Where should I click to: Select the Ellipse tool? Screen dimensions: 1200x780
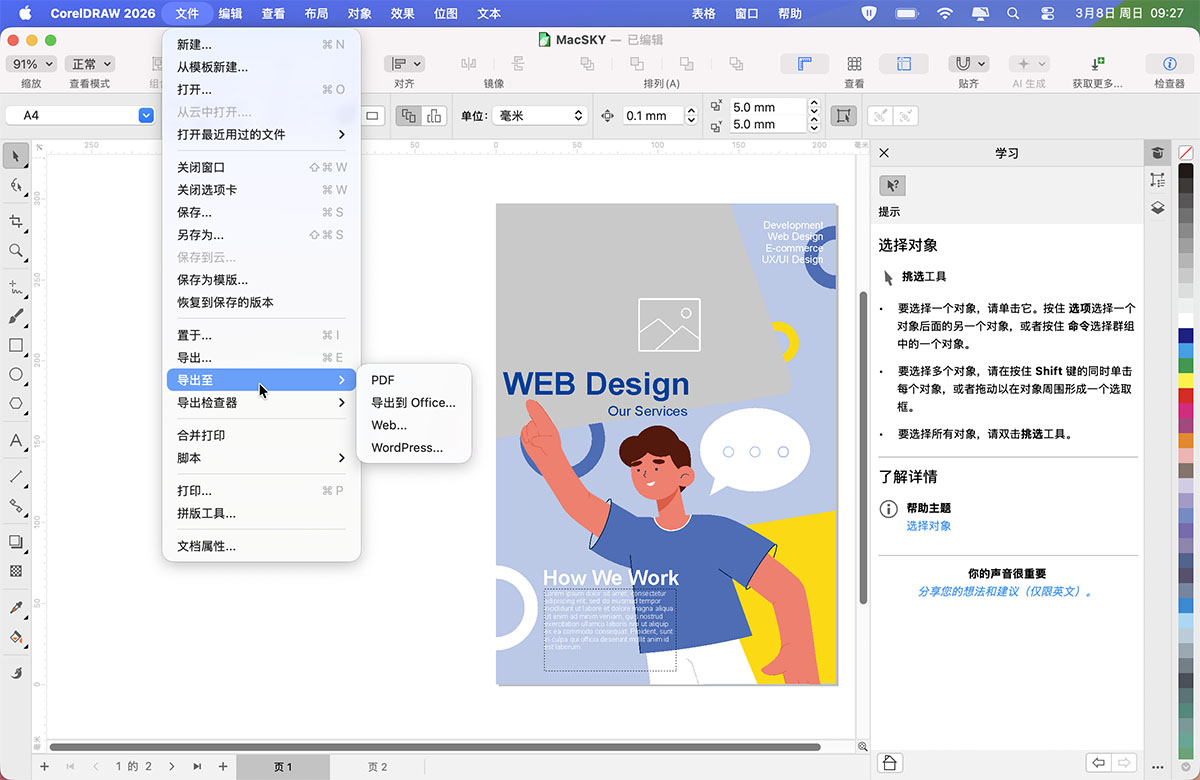[16, 375]
